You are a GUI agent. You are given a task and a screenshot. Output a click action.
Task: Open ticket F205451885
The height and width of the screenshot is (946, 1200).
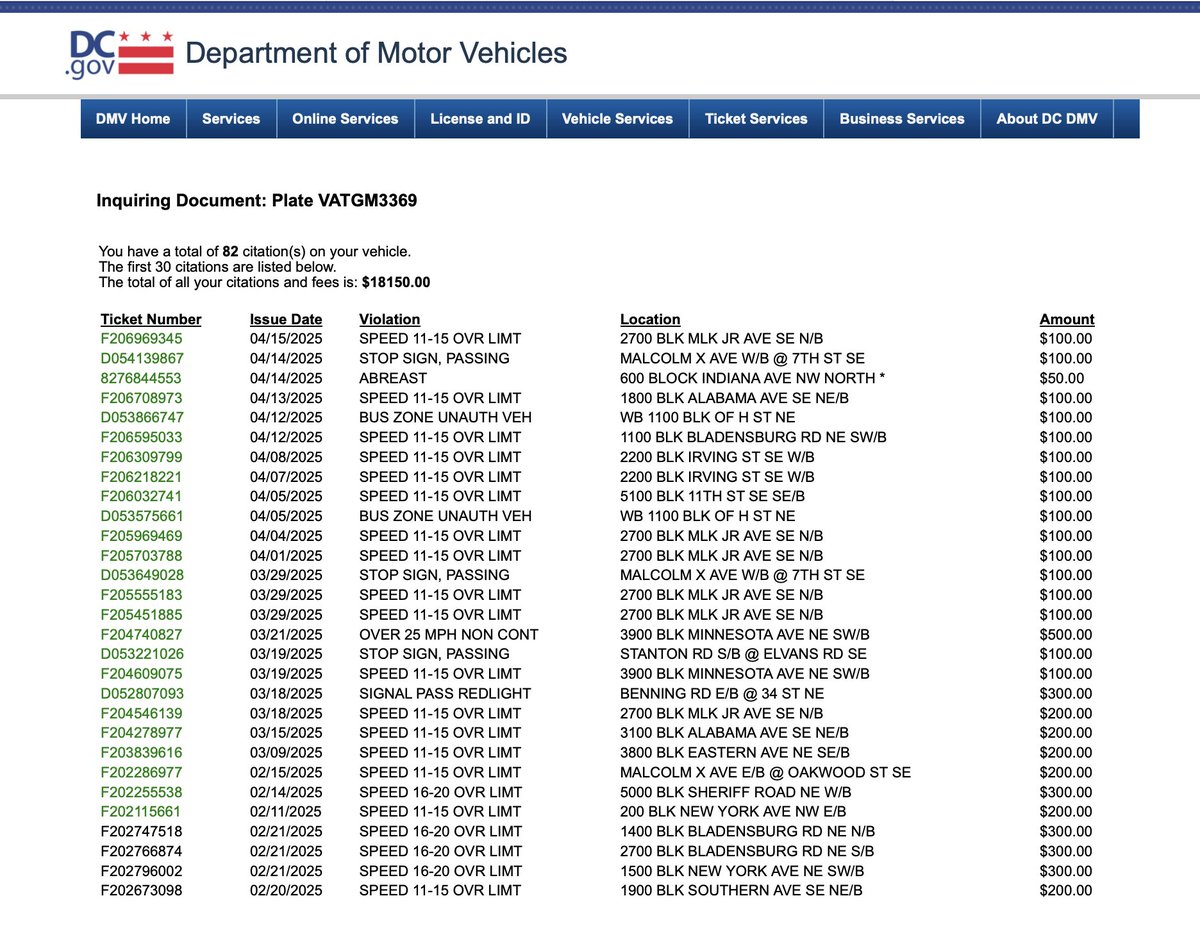[x=142, y=614]
